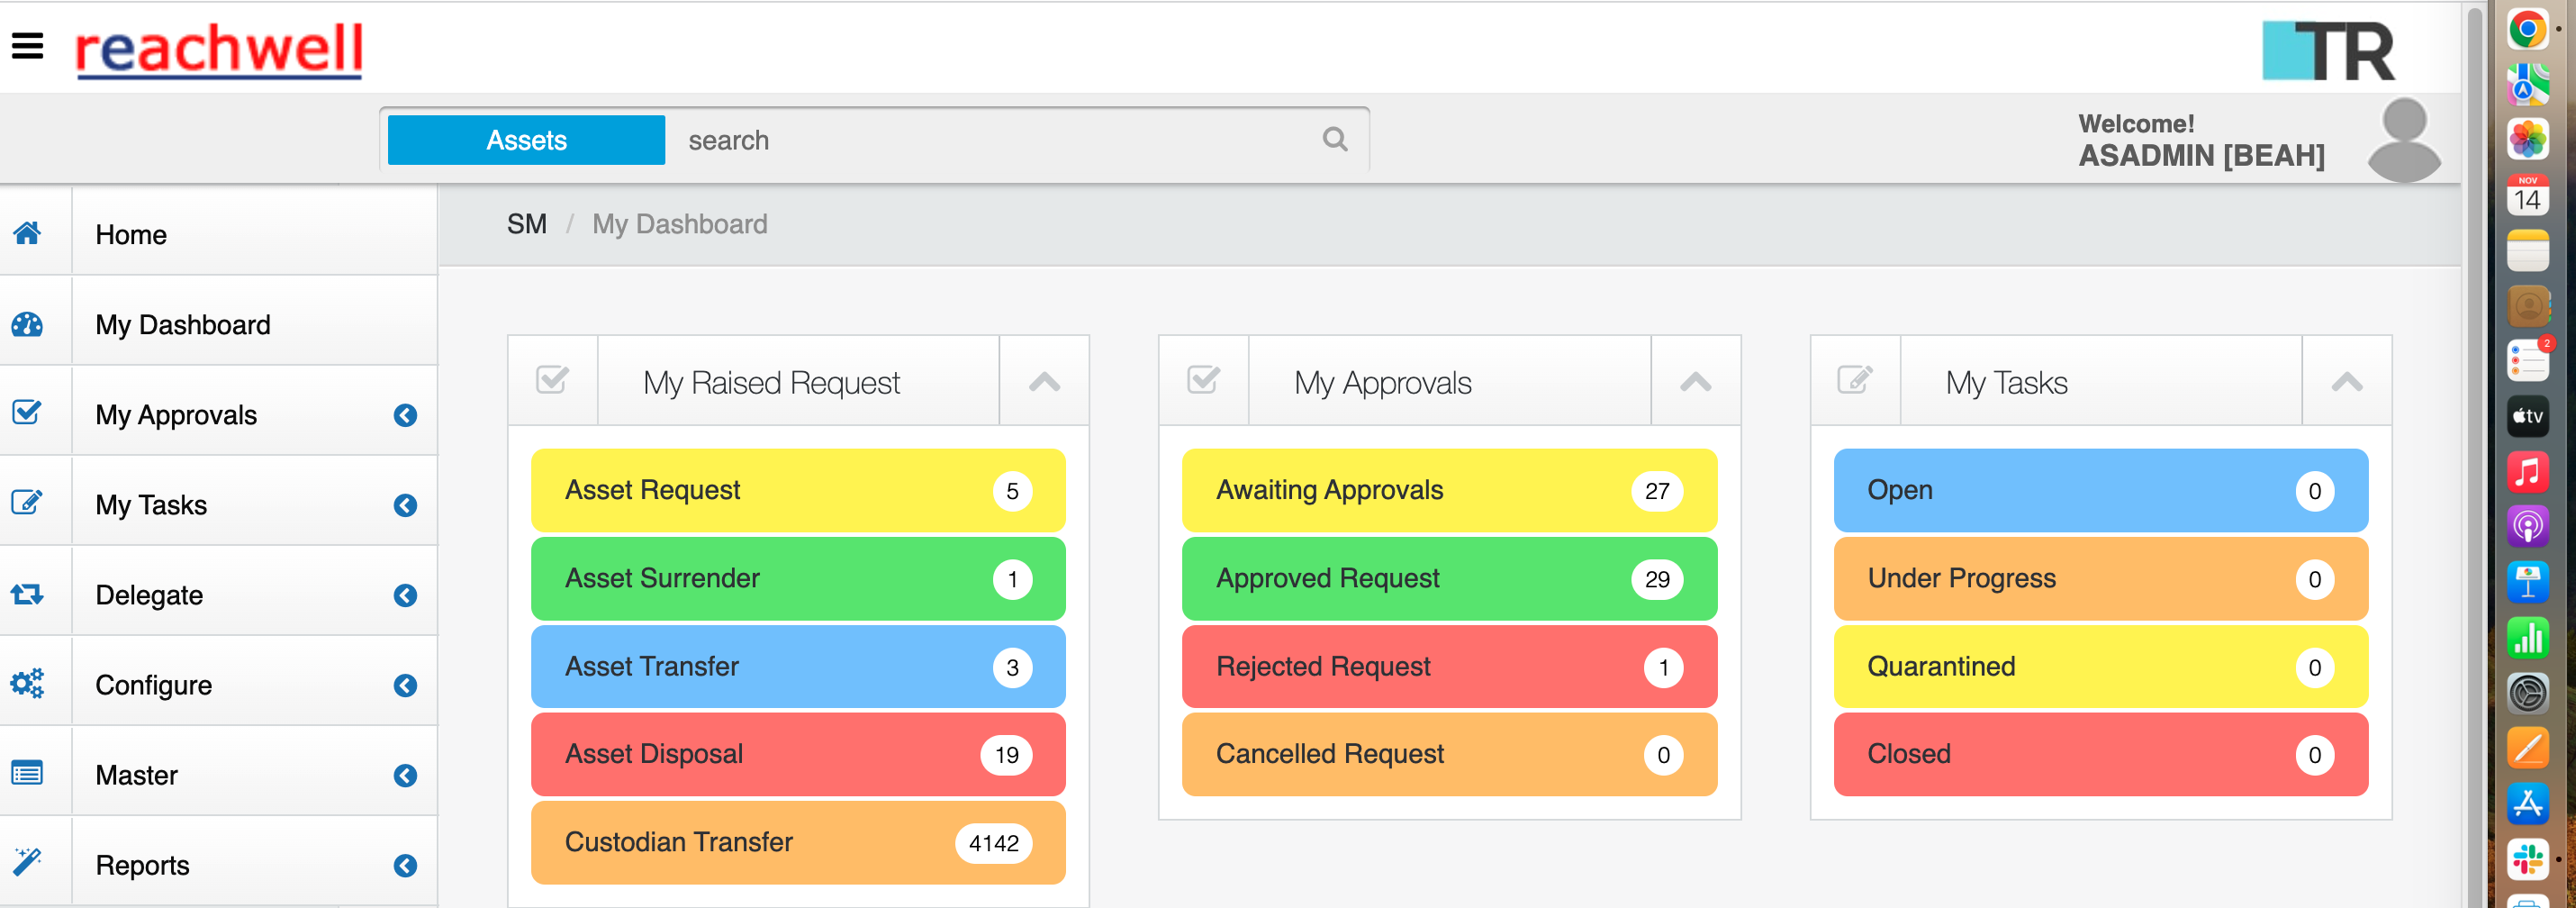
Task: Open Awaiting Approvals with 27 items
Action: point(1447,490)
